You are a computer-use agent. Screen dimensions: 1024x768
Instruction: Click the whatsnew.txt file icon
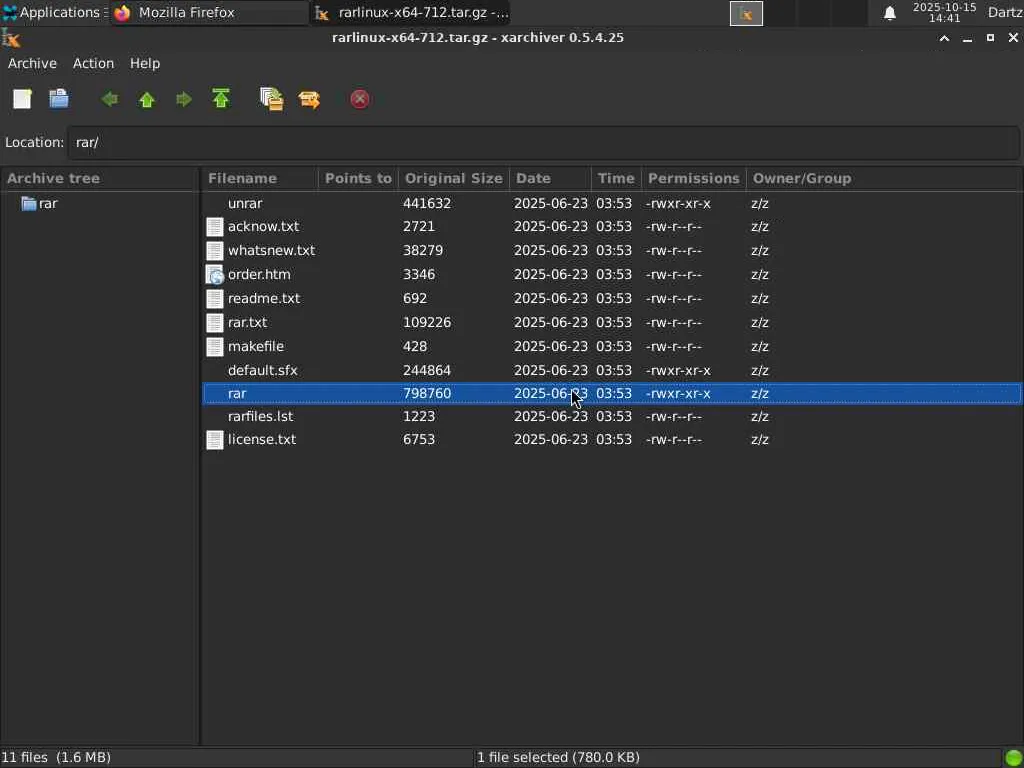tap(215, 251)
